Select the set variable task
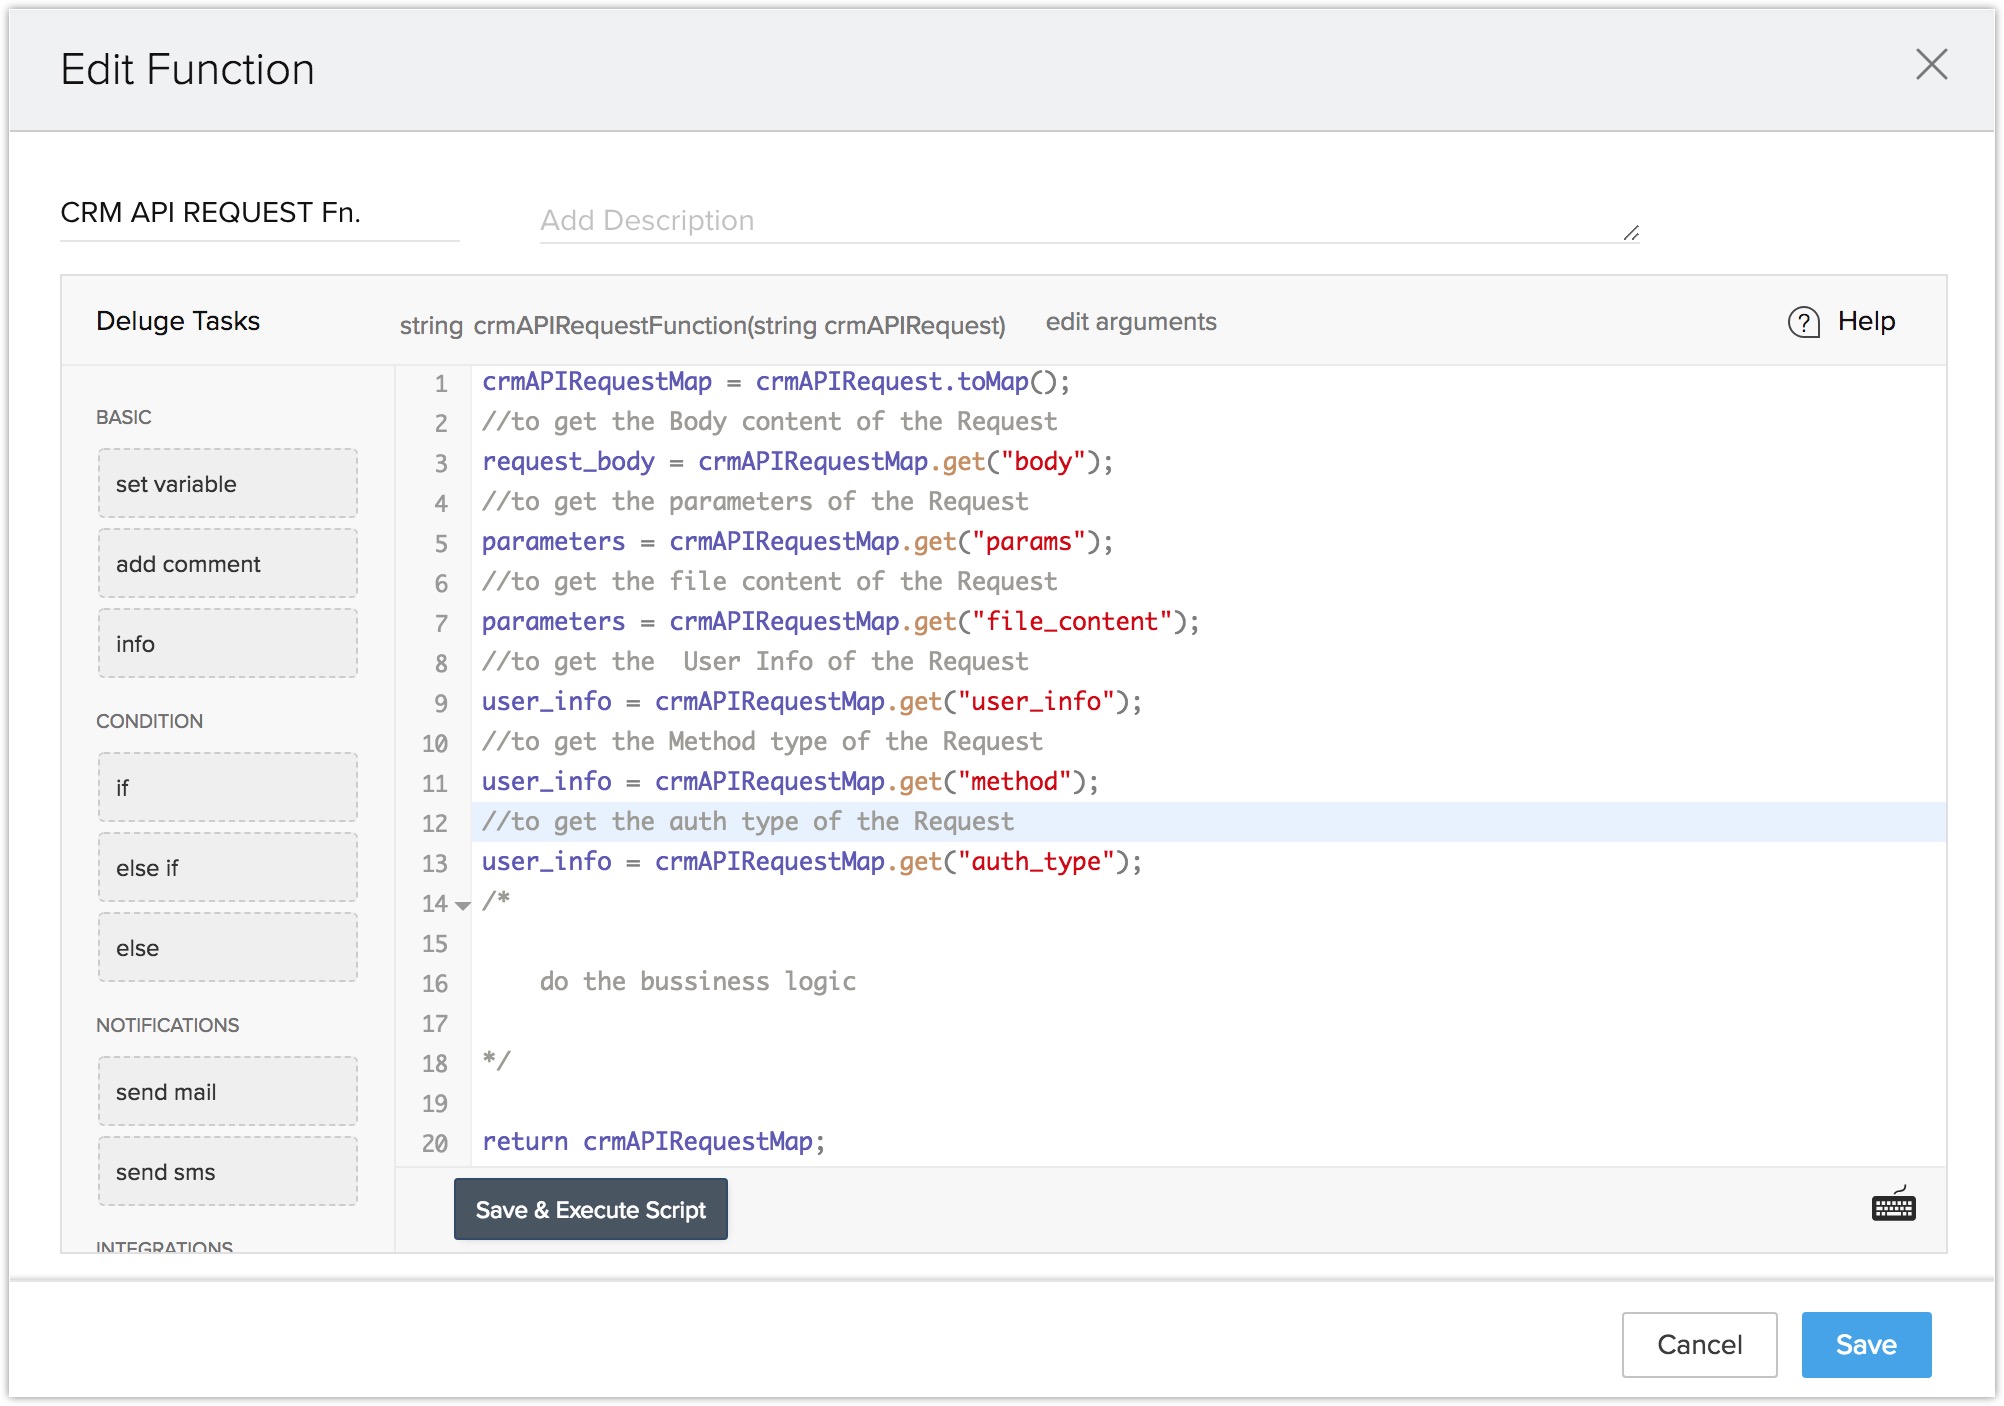 (x=227, y=484)
